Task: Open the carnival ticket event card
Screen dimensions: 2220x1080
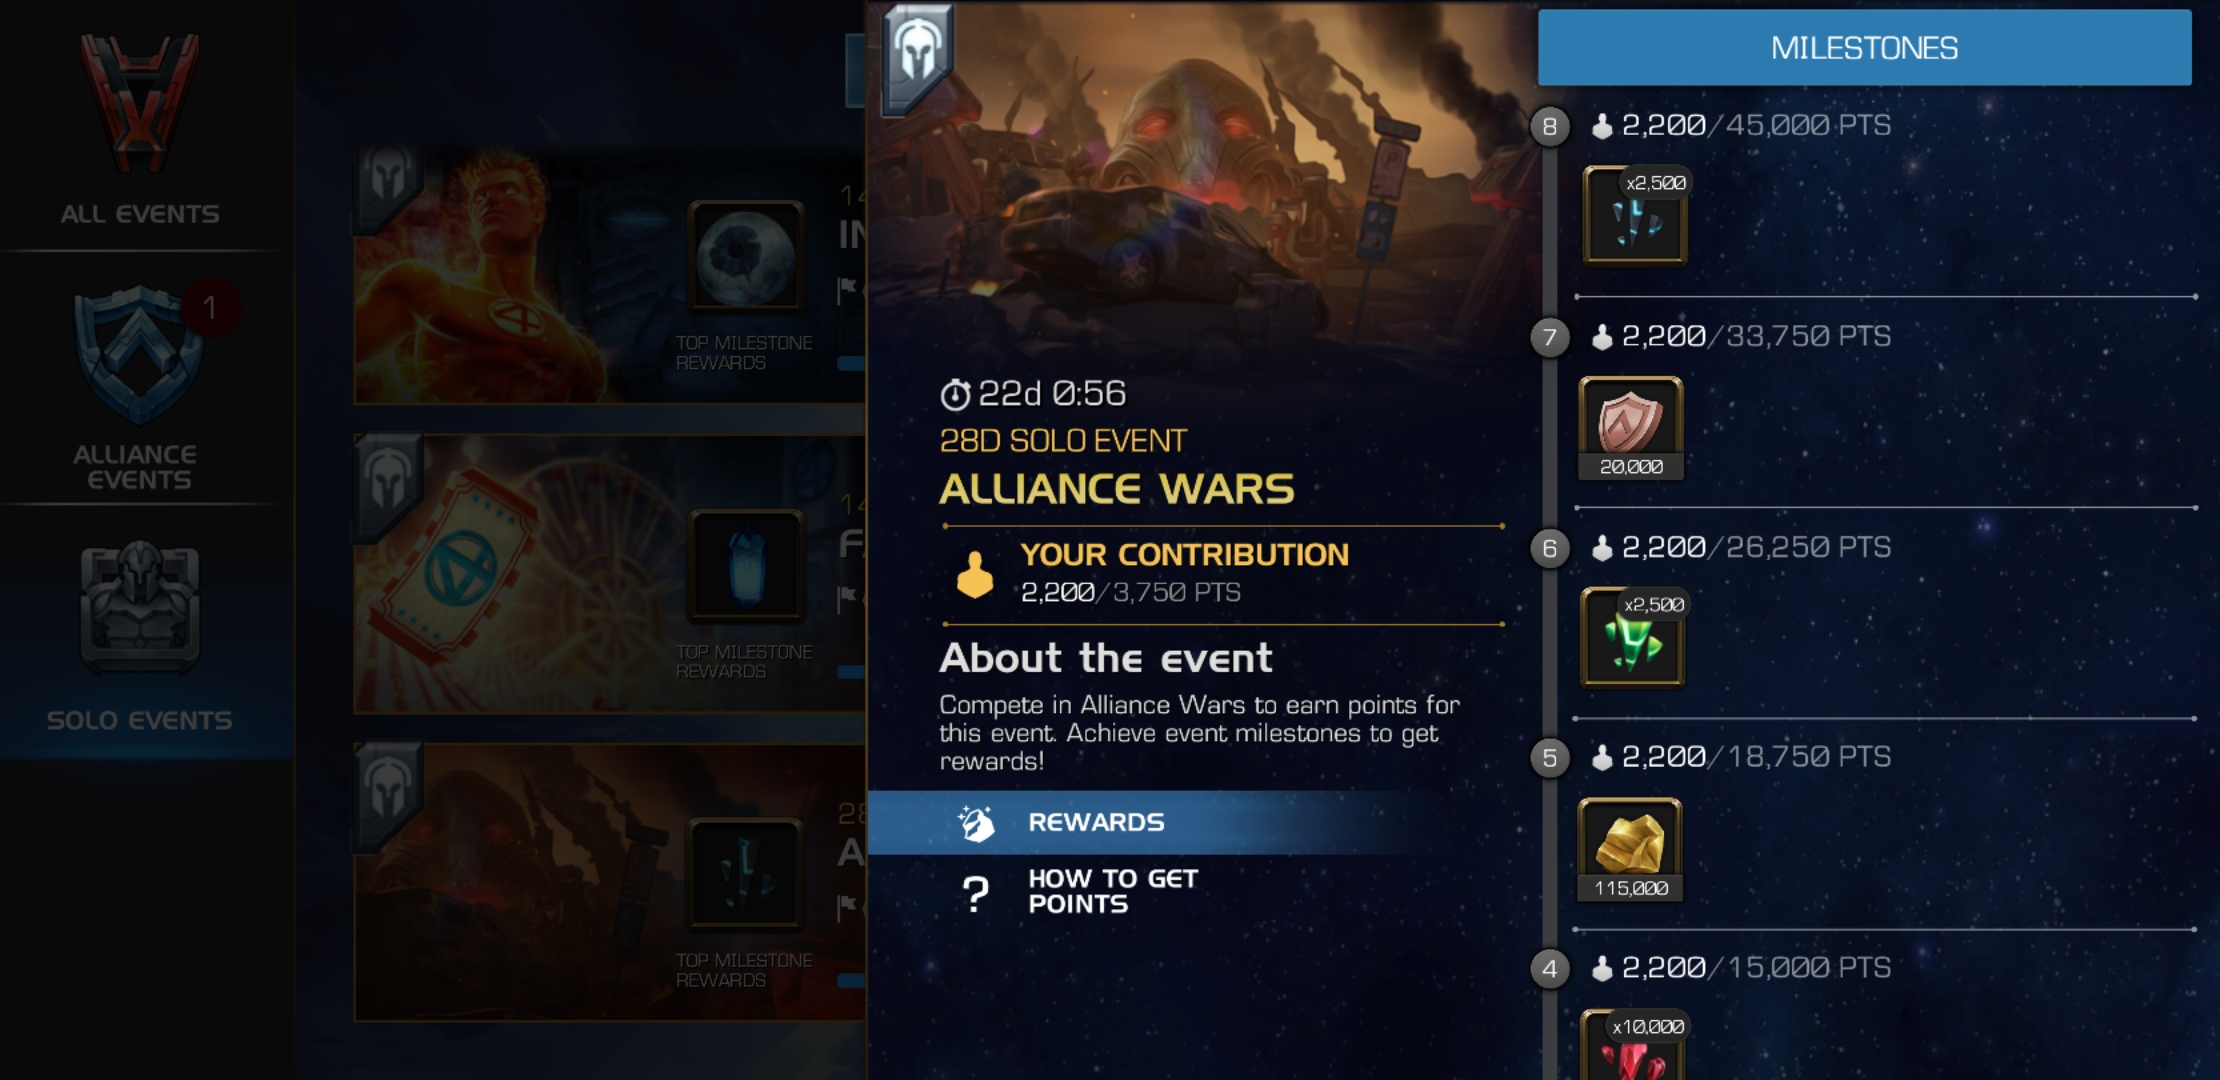Action: click(x=608, y=573)
